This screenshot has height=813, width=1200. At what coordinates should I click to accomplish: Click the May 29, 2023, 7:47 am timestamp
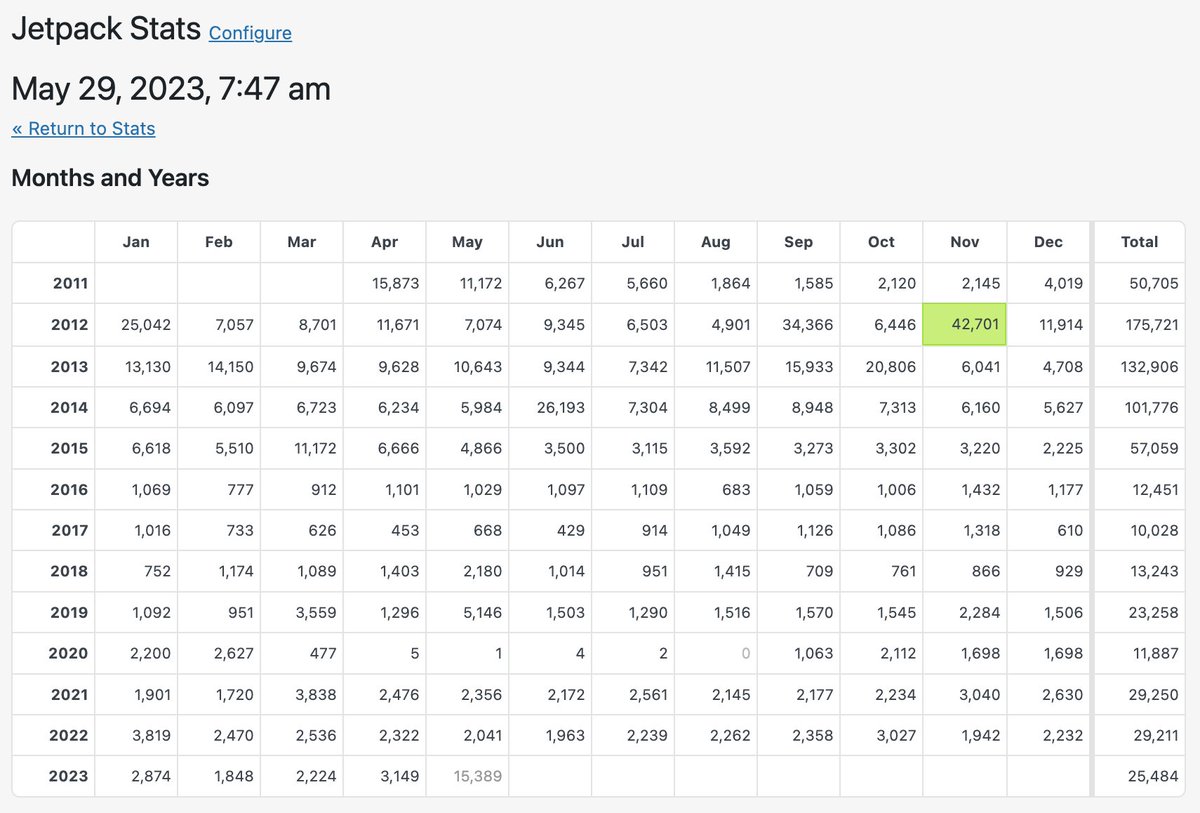(x=171, y=89)
